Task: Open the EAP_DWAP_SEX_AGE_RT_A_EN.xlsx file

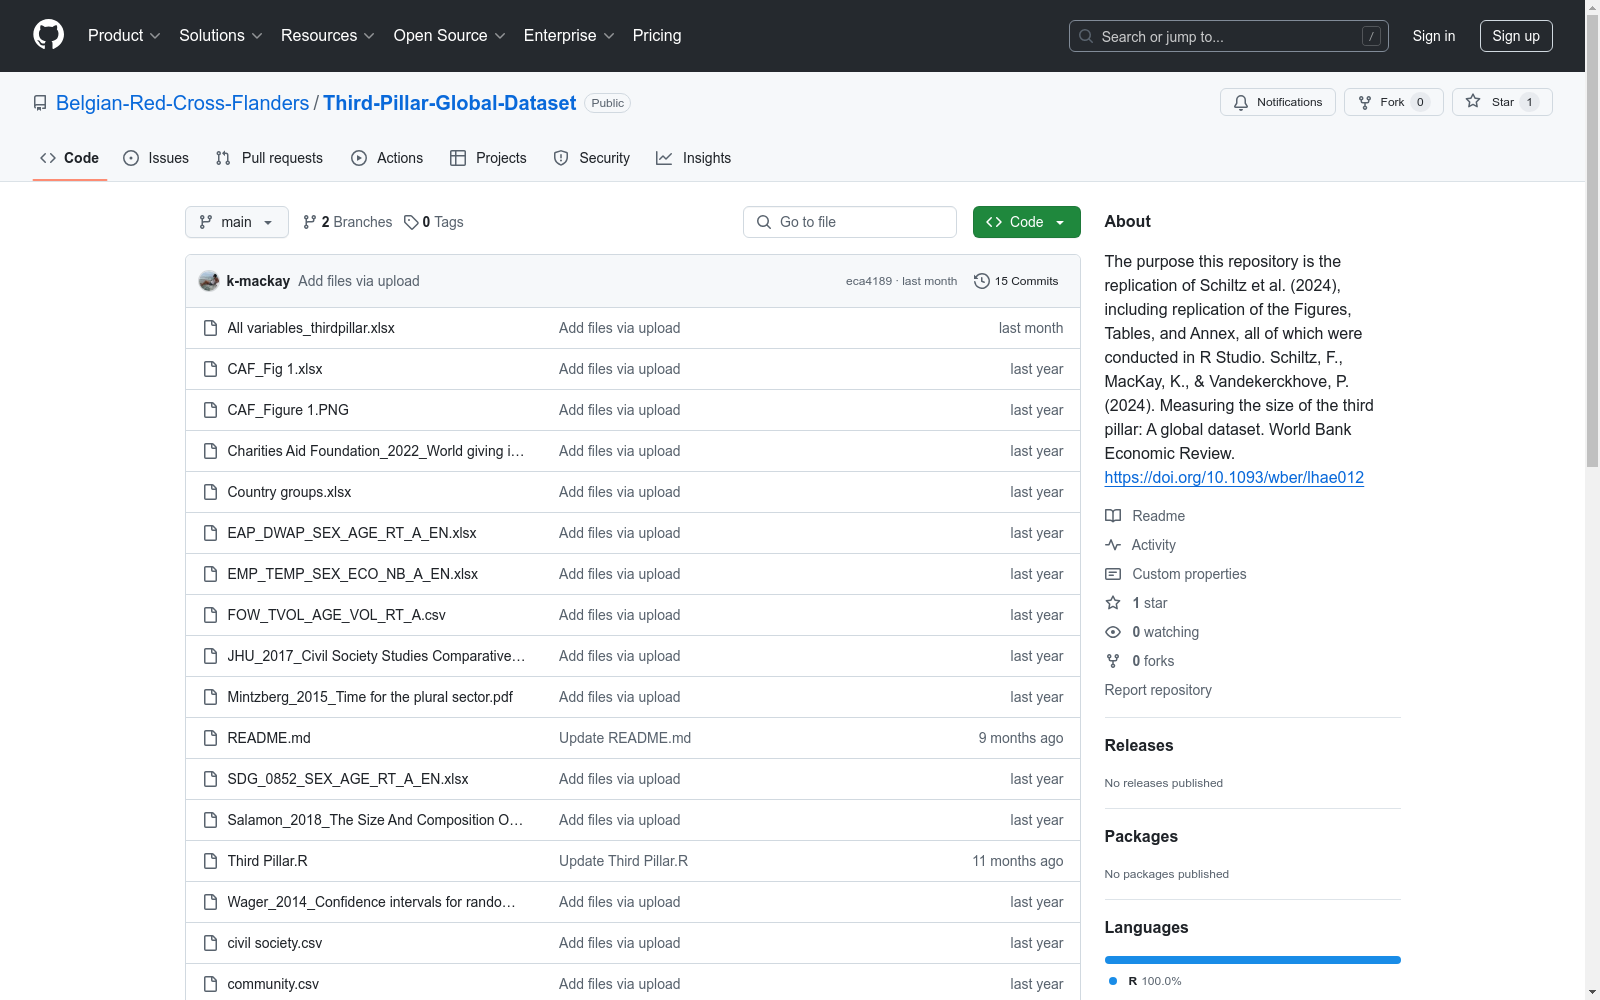Action: click(x=352, y=533)
